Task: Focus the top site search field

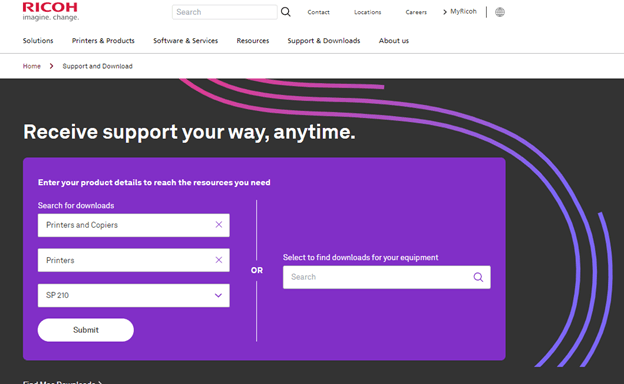Action: click(225, 12)
